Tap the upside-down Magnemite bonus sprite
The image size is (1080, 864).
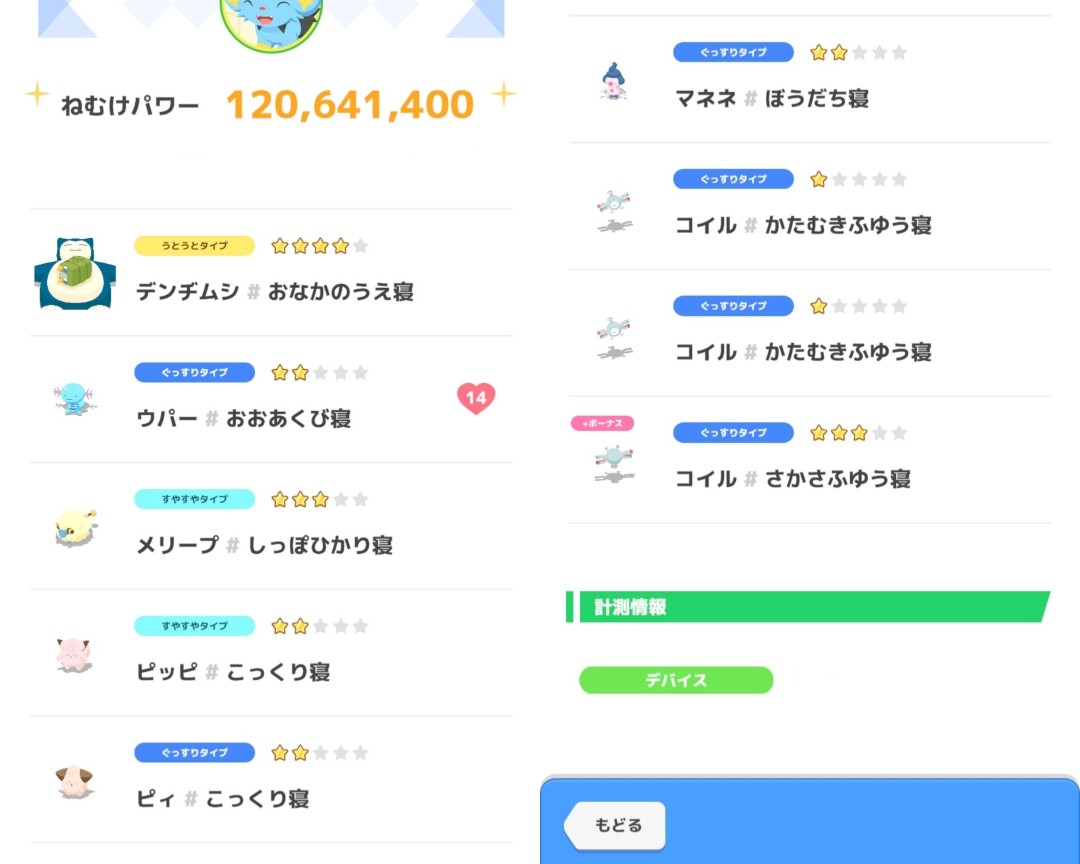(x=613, y=463)
